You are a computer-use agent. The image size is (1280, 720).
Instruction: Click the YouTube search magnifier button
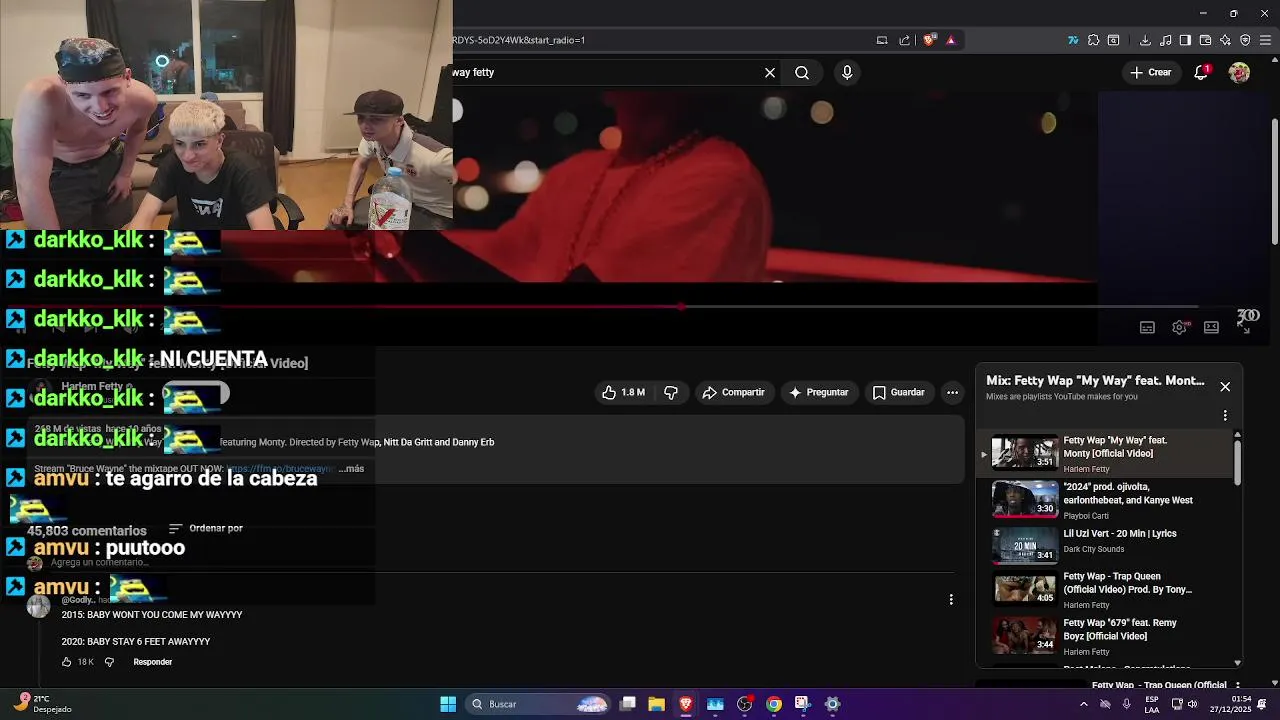pyautogui.click(x=802, y=73)
